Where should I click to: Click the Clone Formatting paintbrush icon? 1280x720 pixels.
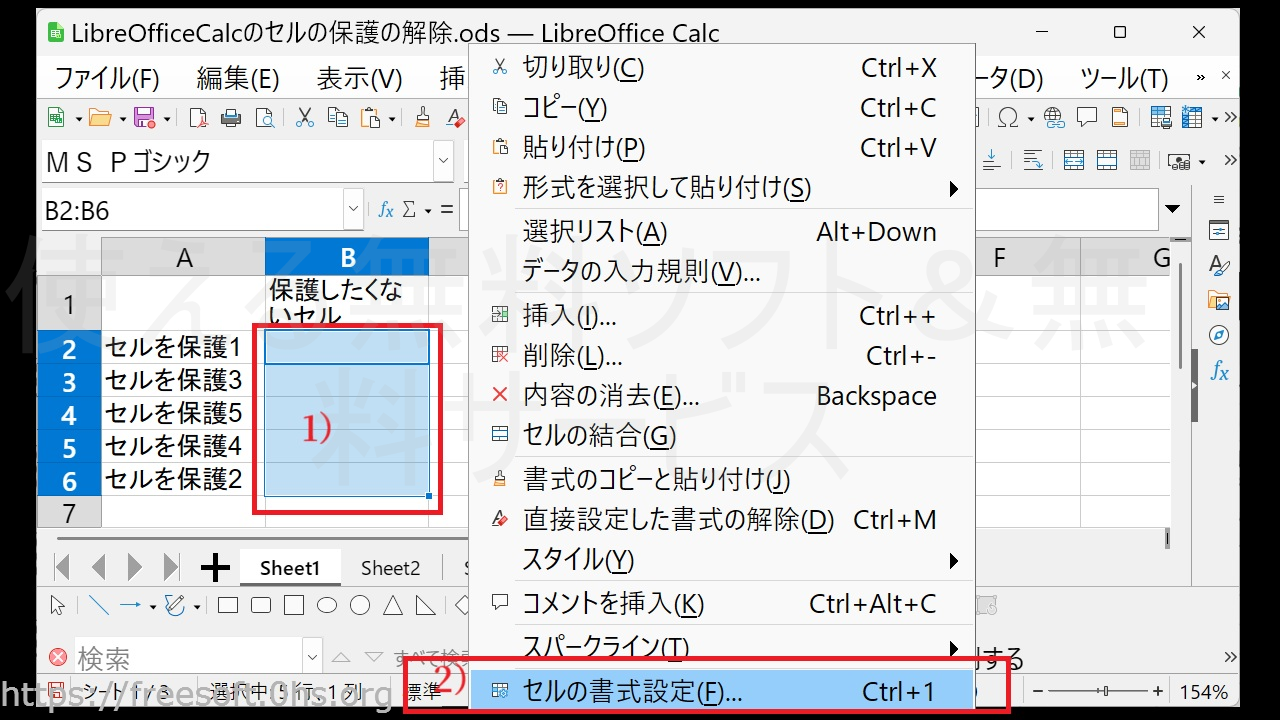422,118
